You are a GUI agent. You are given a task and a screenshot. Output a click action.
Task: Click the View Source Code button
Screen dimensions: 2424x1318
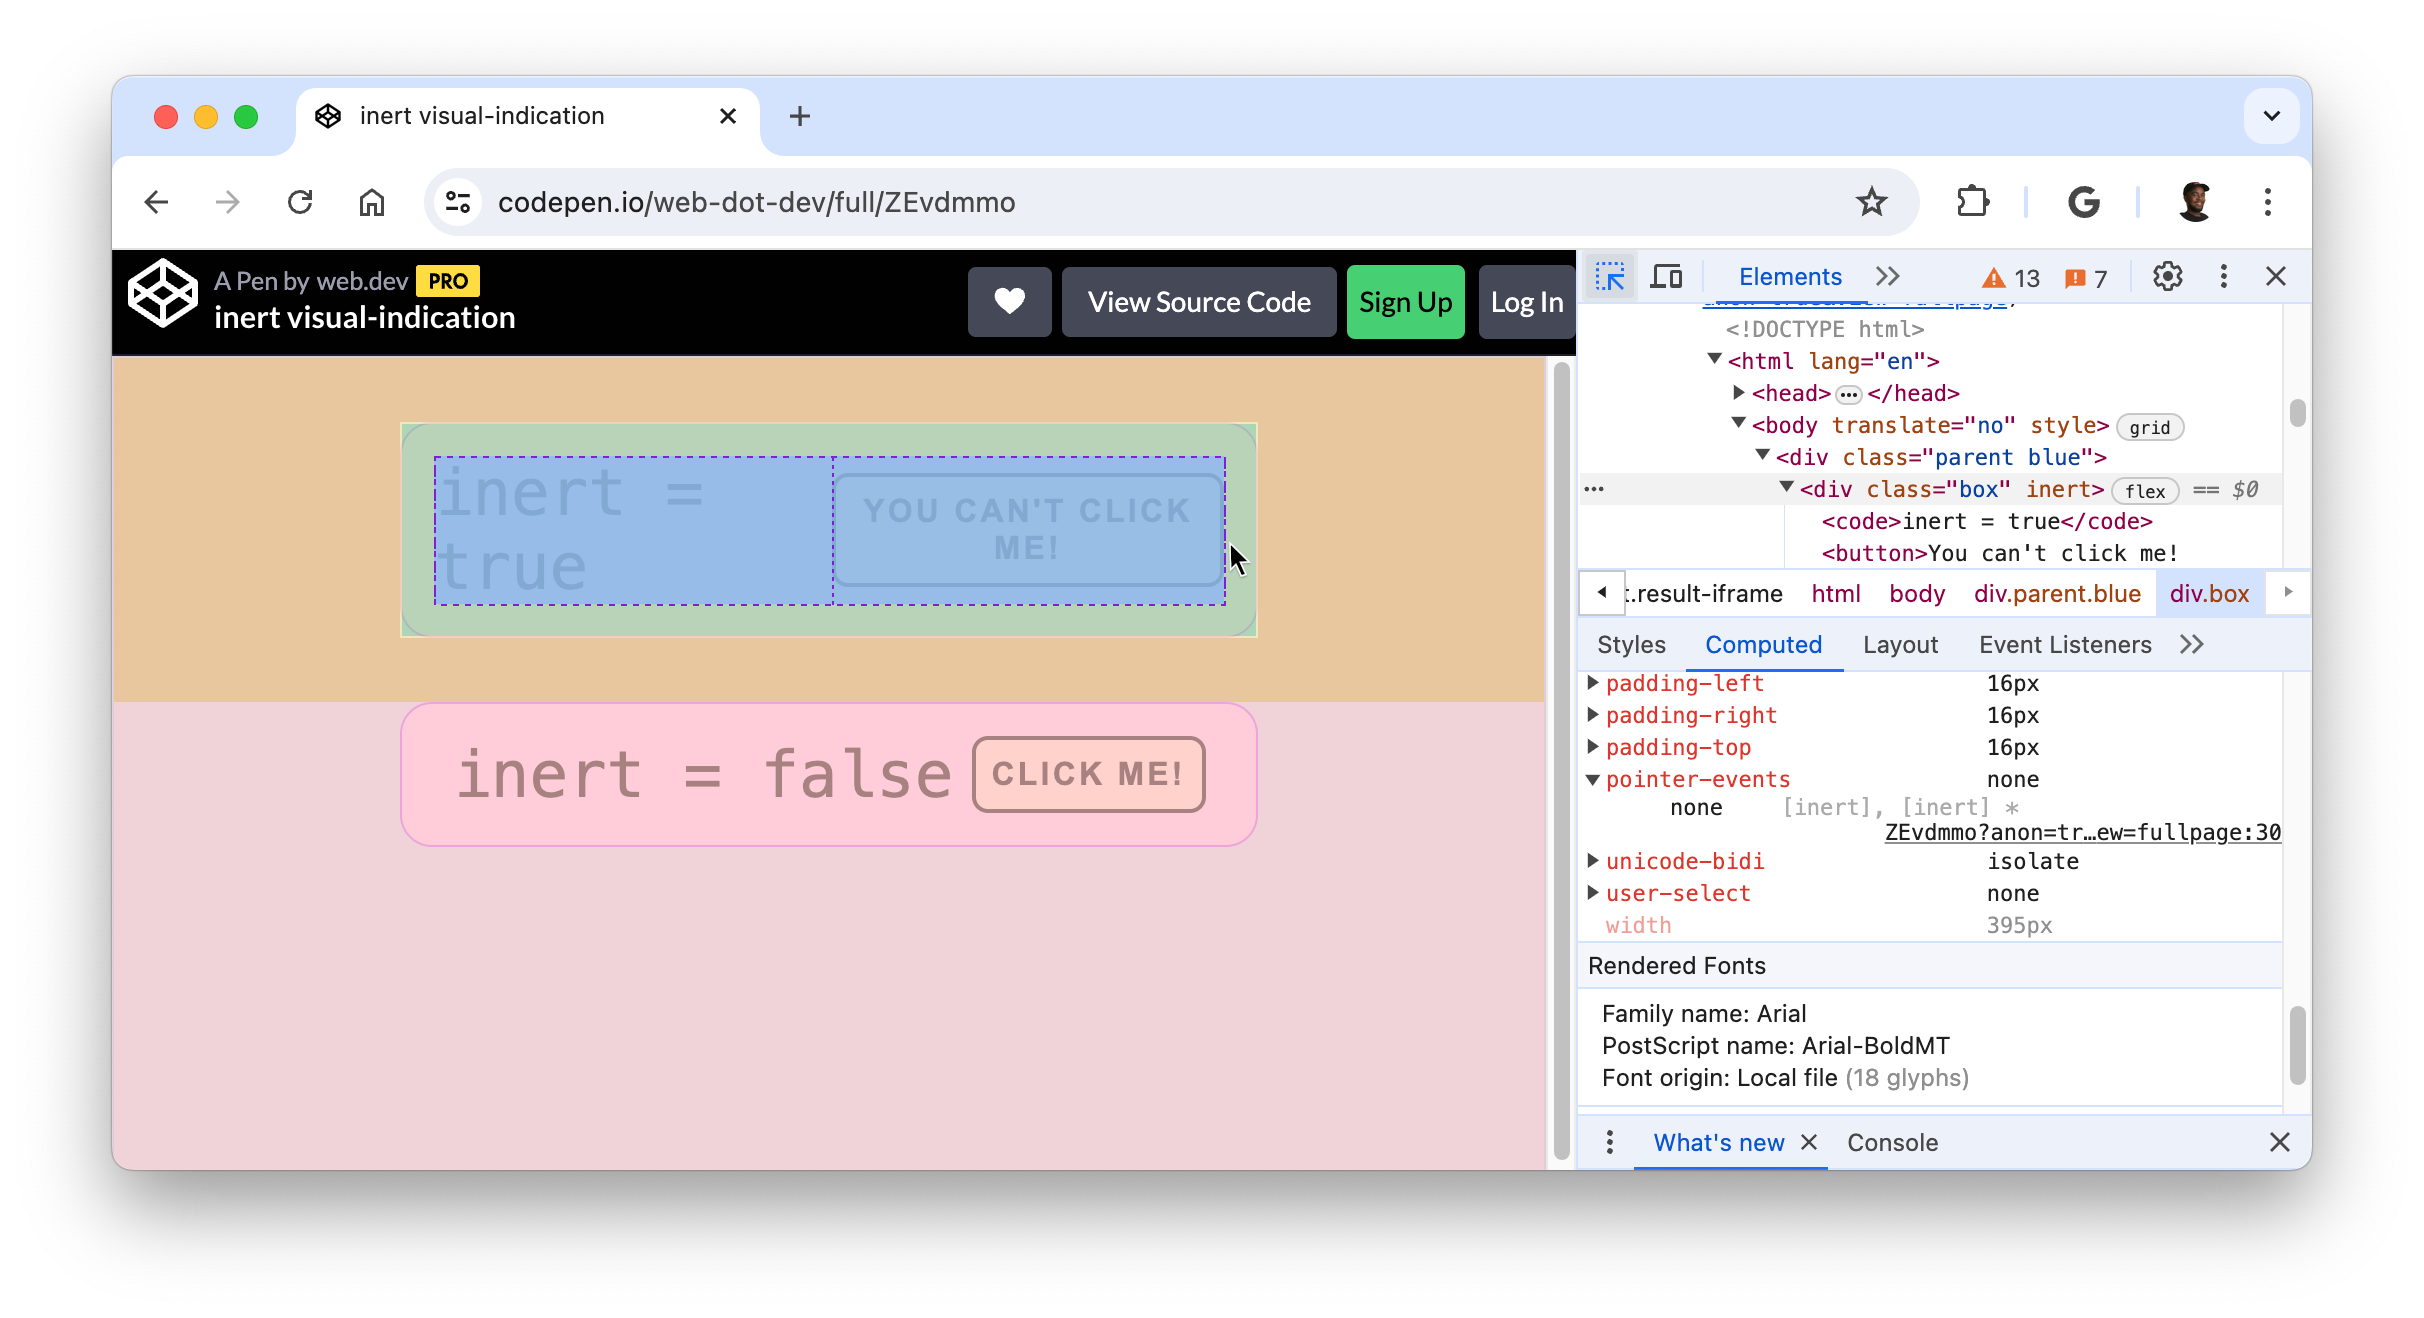[1199, 300]
